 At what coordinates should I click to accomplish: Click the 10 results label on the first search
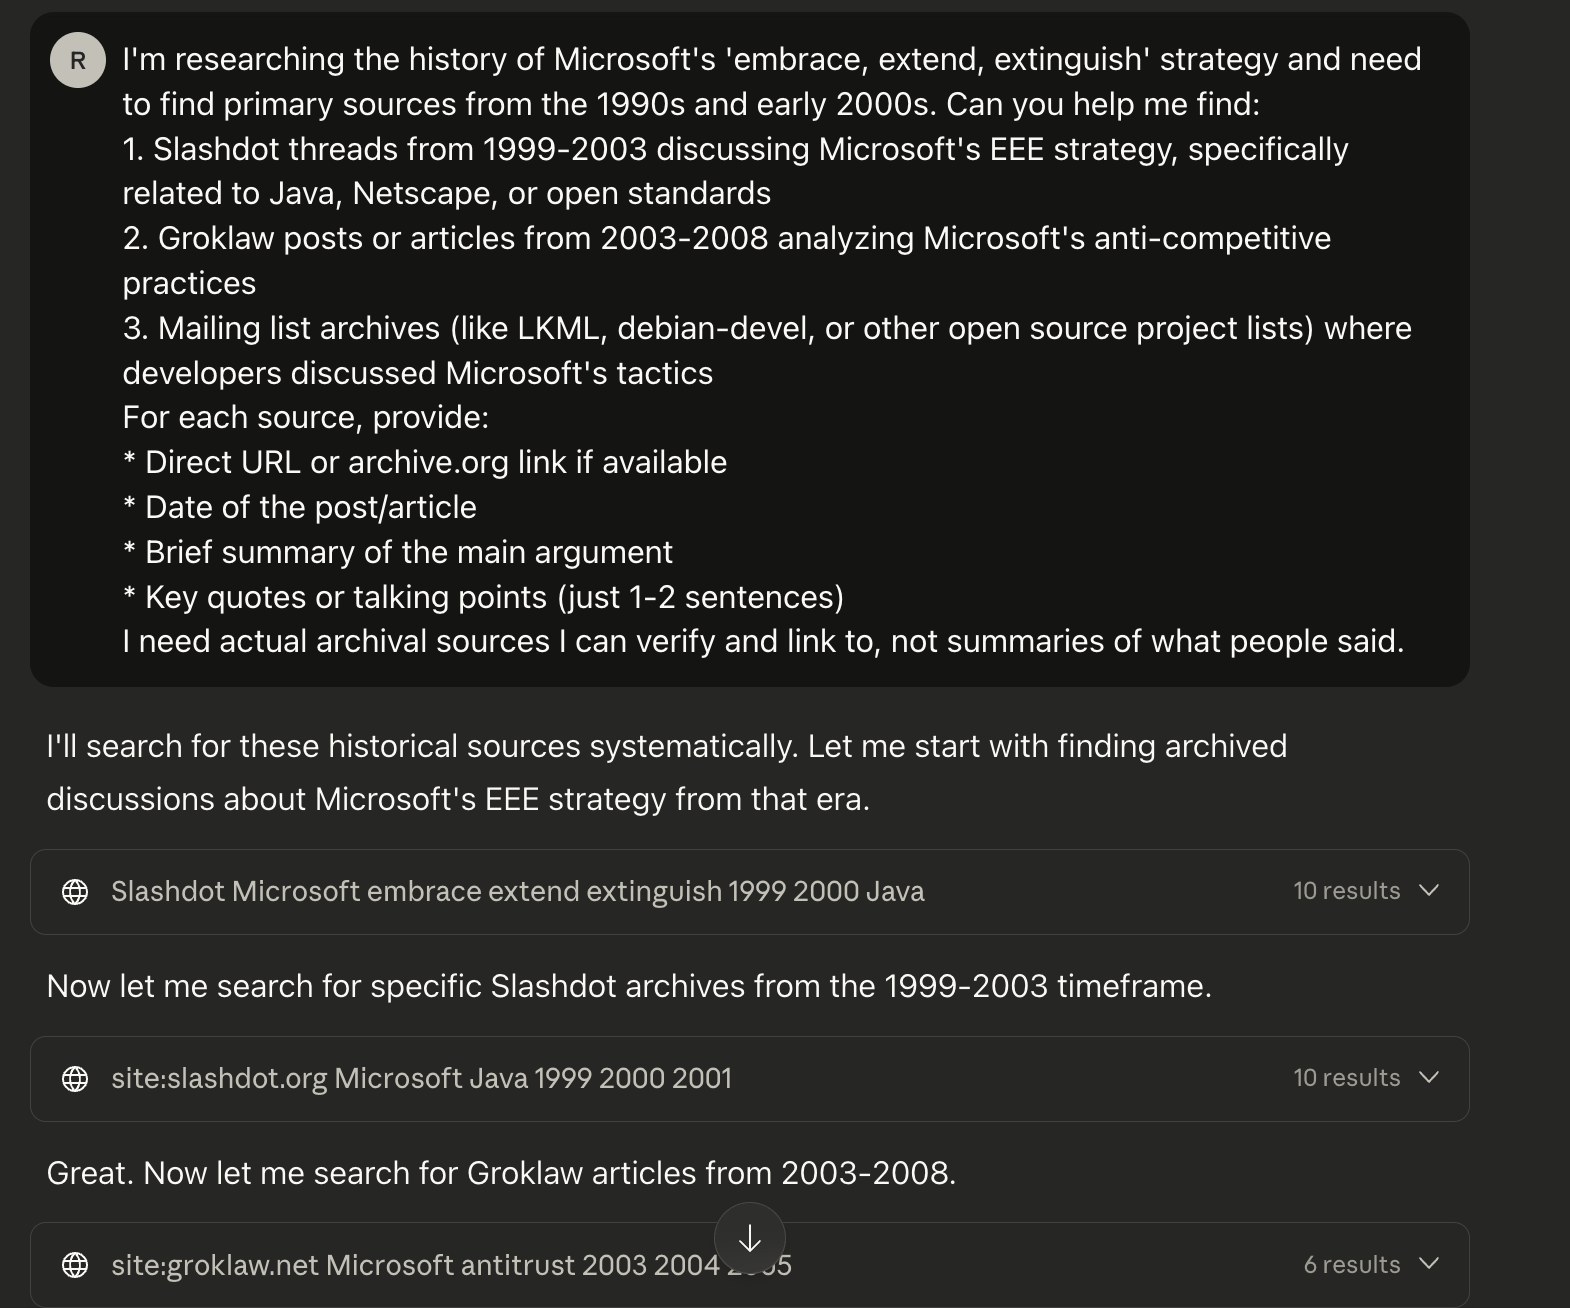(x=1346, y=891)
